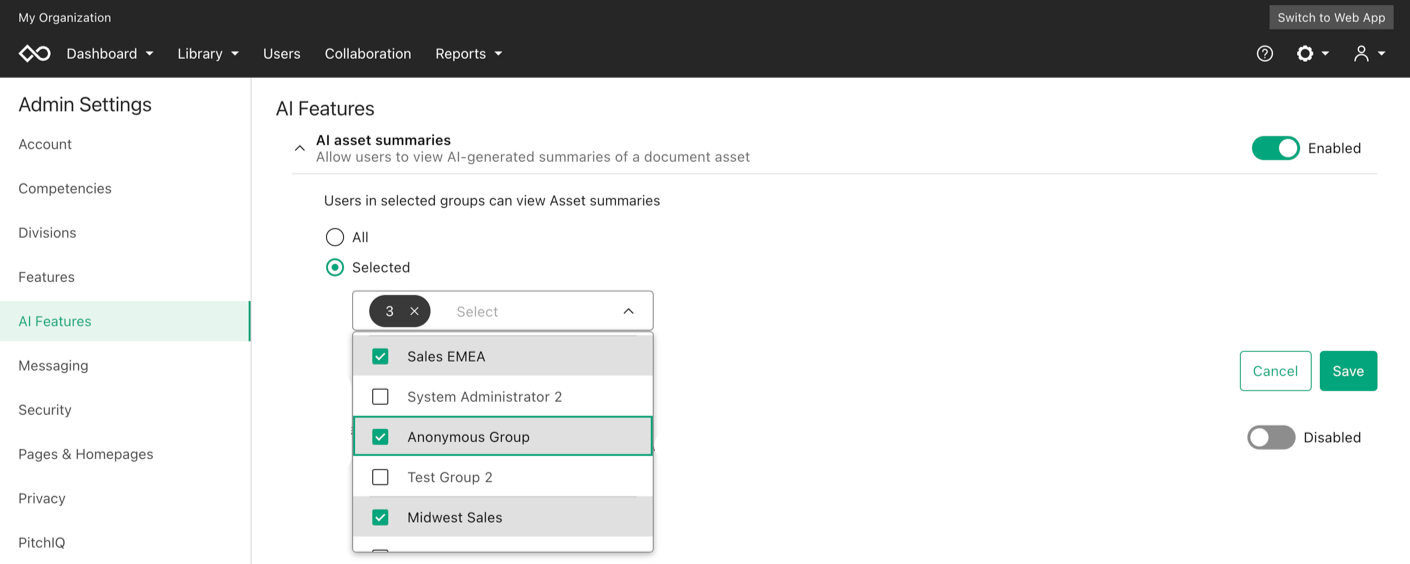
Task: Click the infinity logo icon
Action: pos(35,54)
